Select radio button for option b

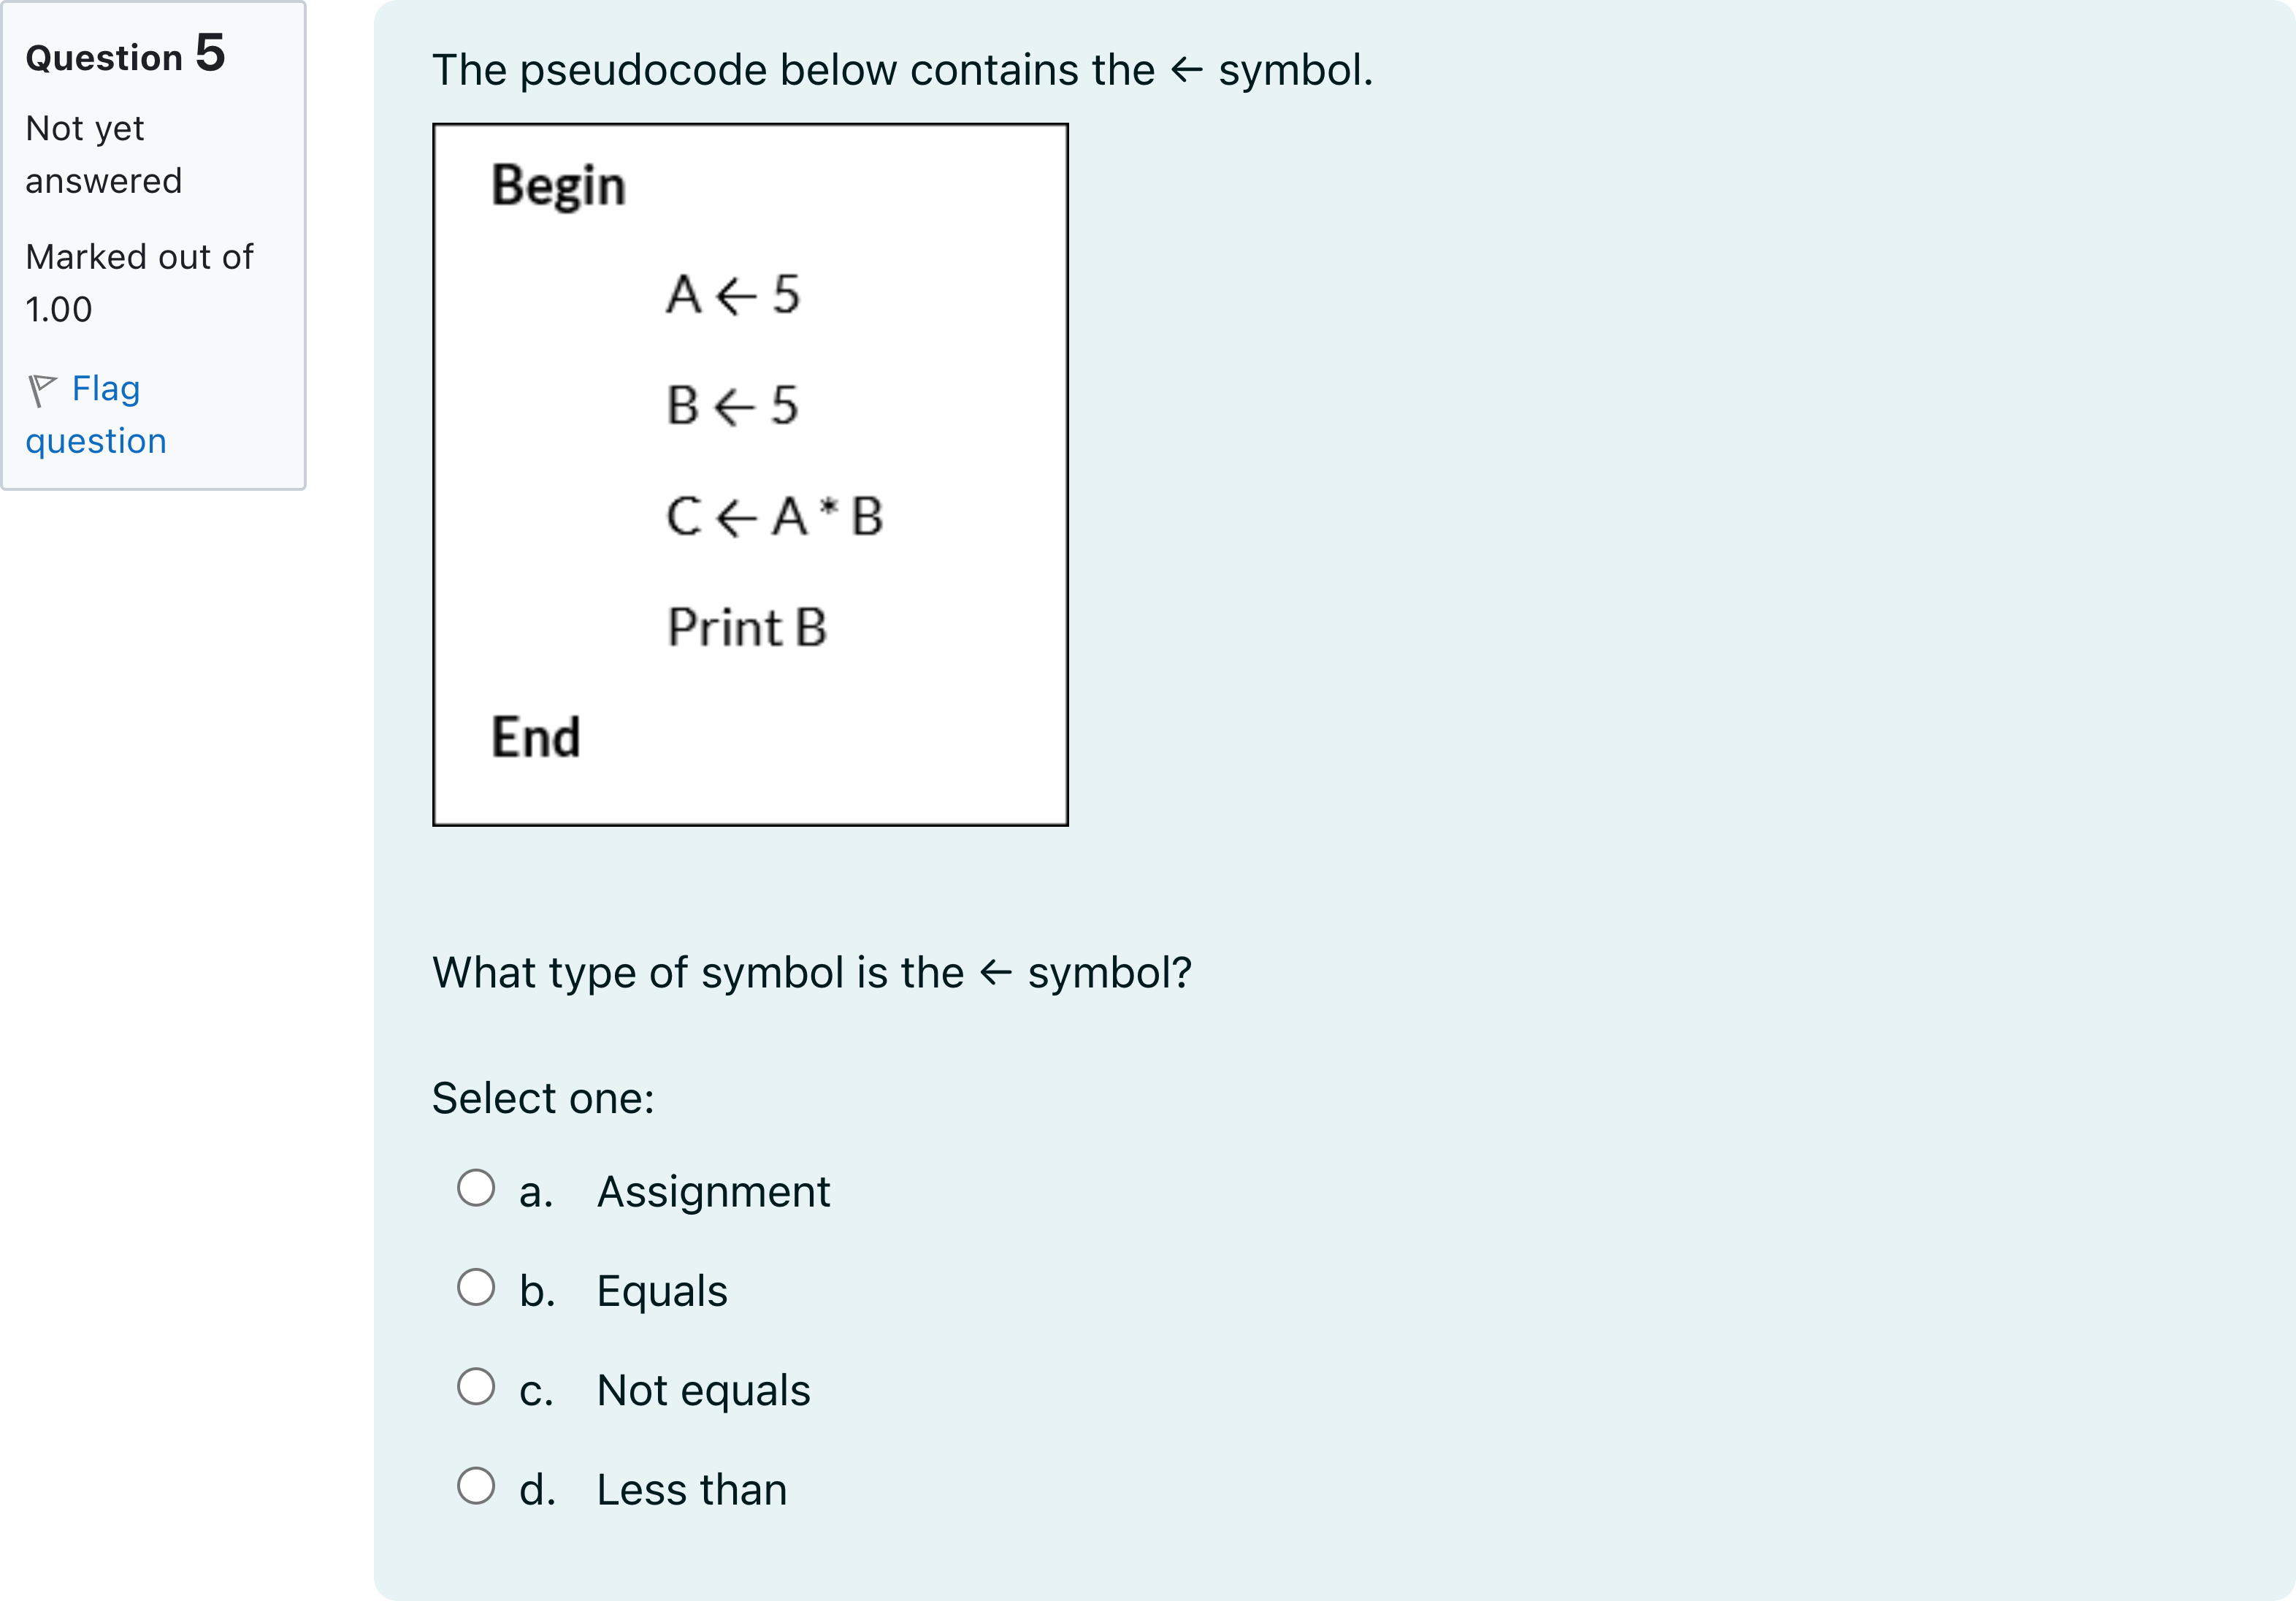coord(476,1287)
